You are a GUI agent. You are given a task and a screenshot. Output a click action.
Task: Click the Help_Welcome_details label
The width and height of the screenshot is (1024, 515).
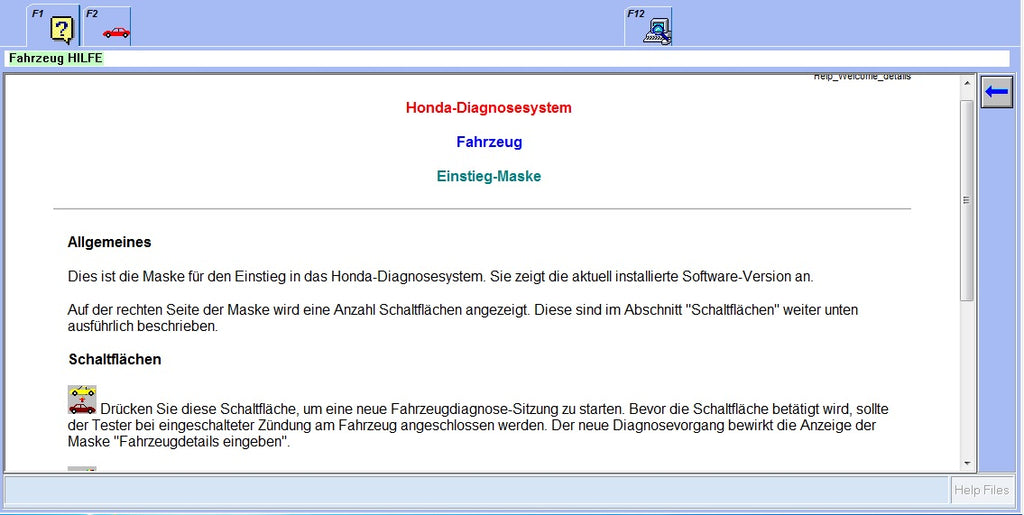click(862, 77)
